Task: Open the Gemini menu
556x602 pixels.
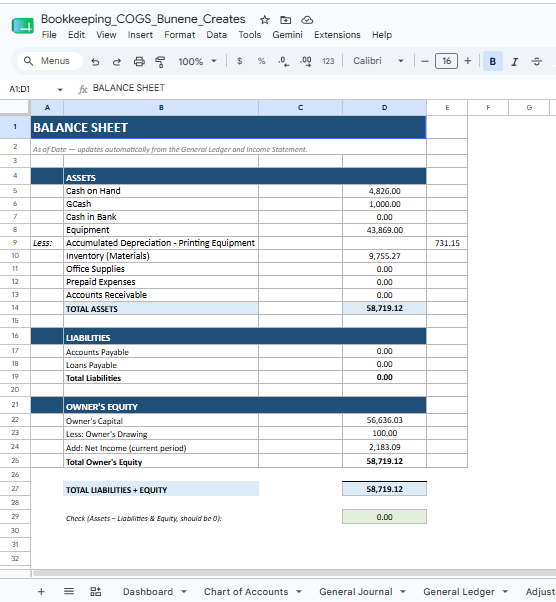Action: [288, 35]
